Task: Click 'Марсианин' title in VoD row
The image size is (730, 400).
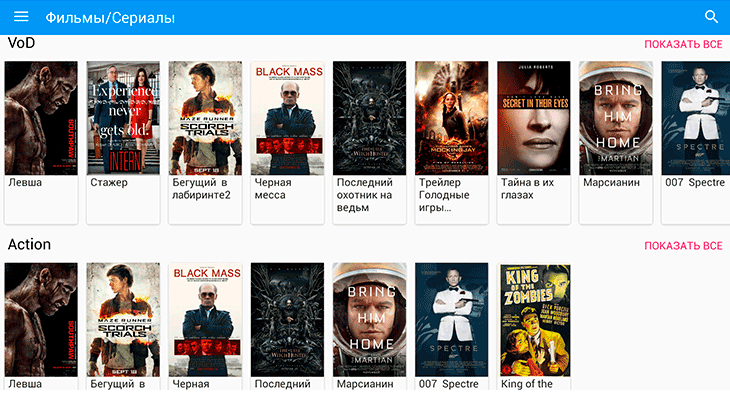Action: click(x=611, y=183)
